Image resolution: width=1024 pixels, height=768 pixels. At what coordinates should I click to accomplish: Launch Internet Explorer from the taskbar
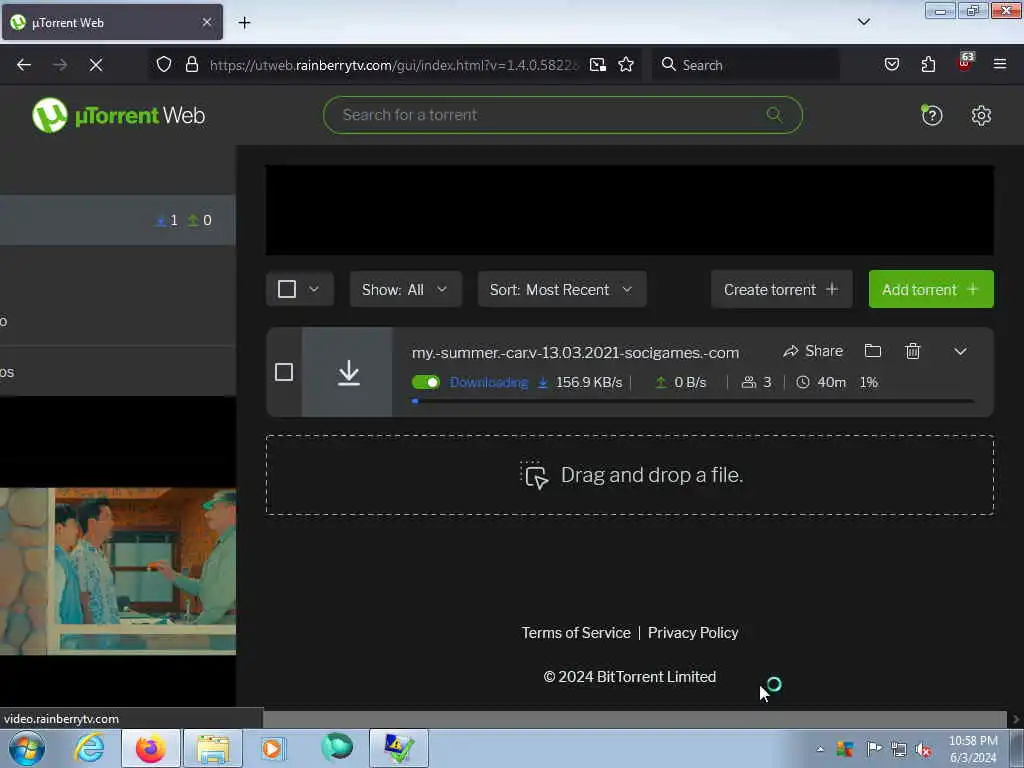tap(89, 748)
